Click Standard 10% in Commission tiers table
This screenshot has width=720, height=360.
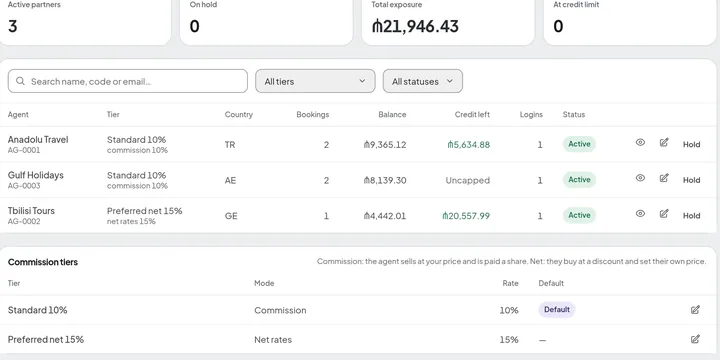[37, 310]
